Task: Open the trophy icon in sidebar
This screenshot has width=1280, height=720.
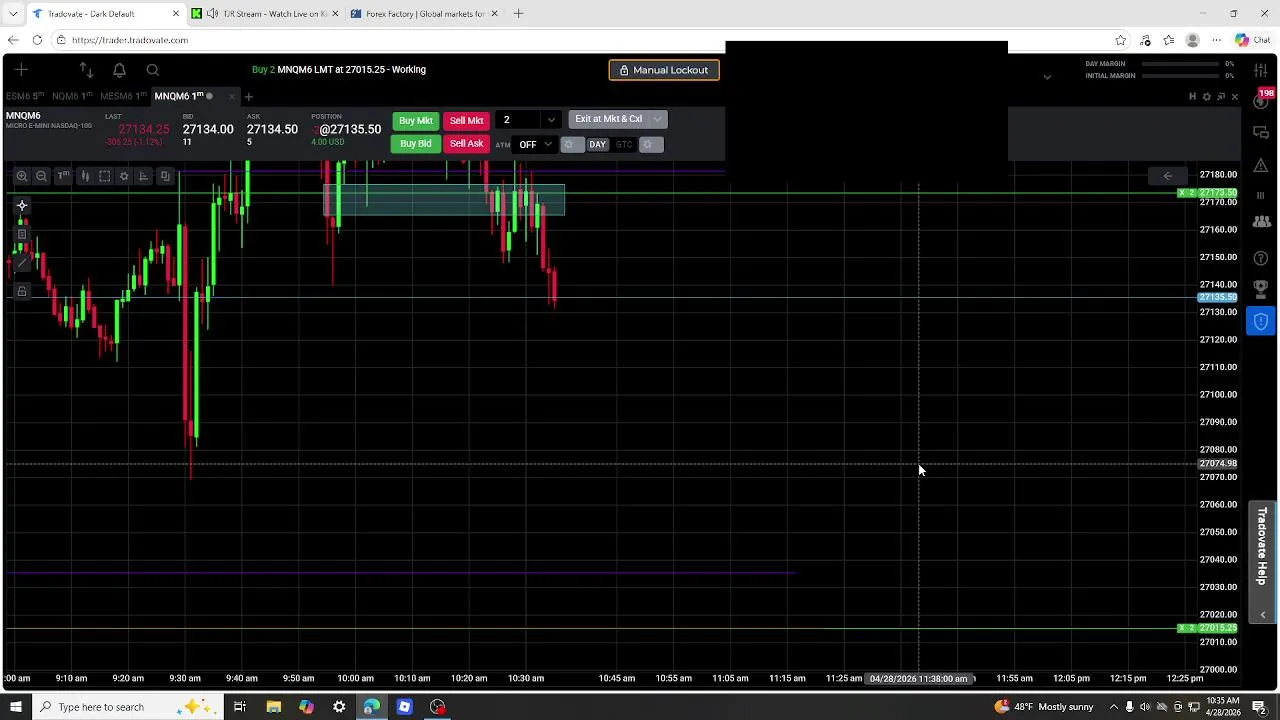Action: [x=1261, y=290]
